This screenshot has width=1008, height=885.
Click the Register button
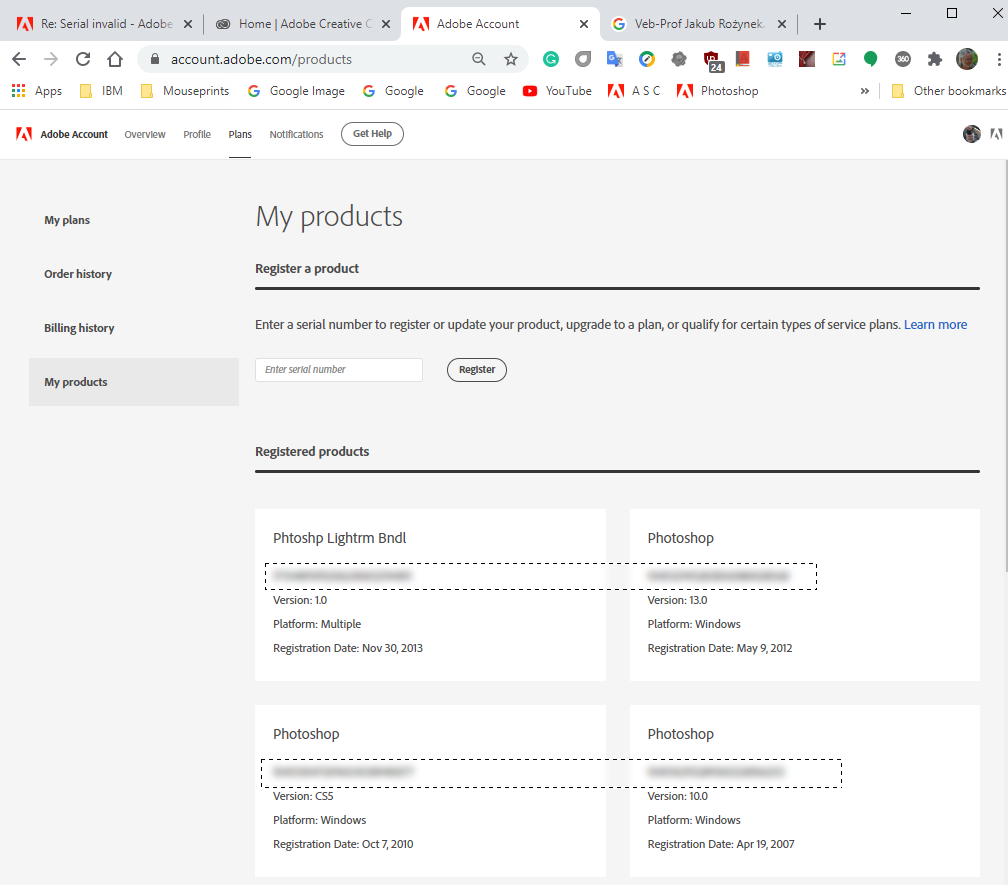tap(476, 370)
